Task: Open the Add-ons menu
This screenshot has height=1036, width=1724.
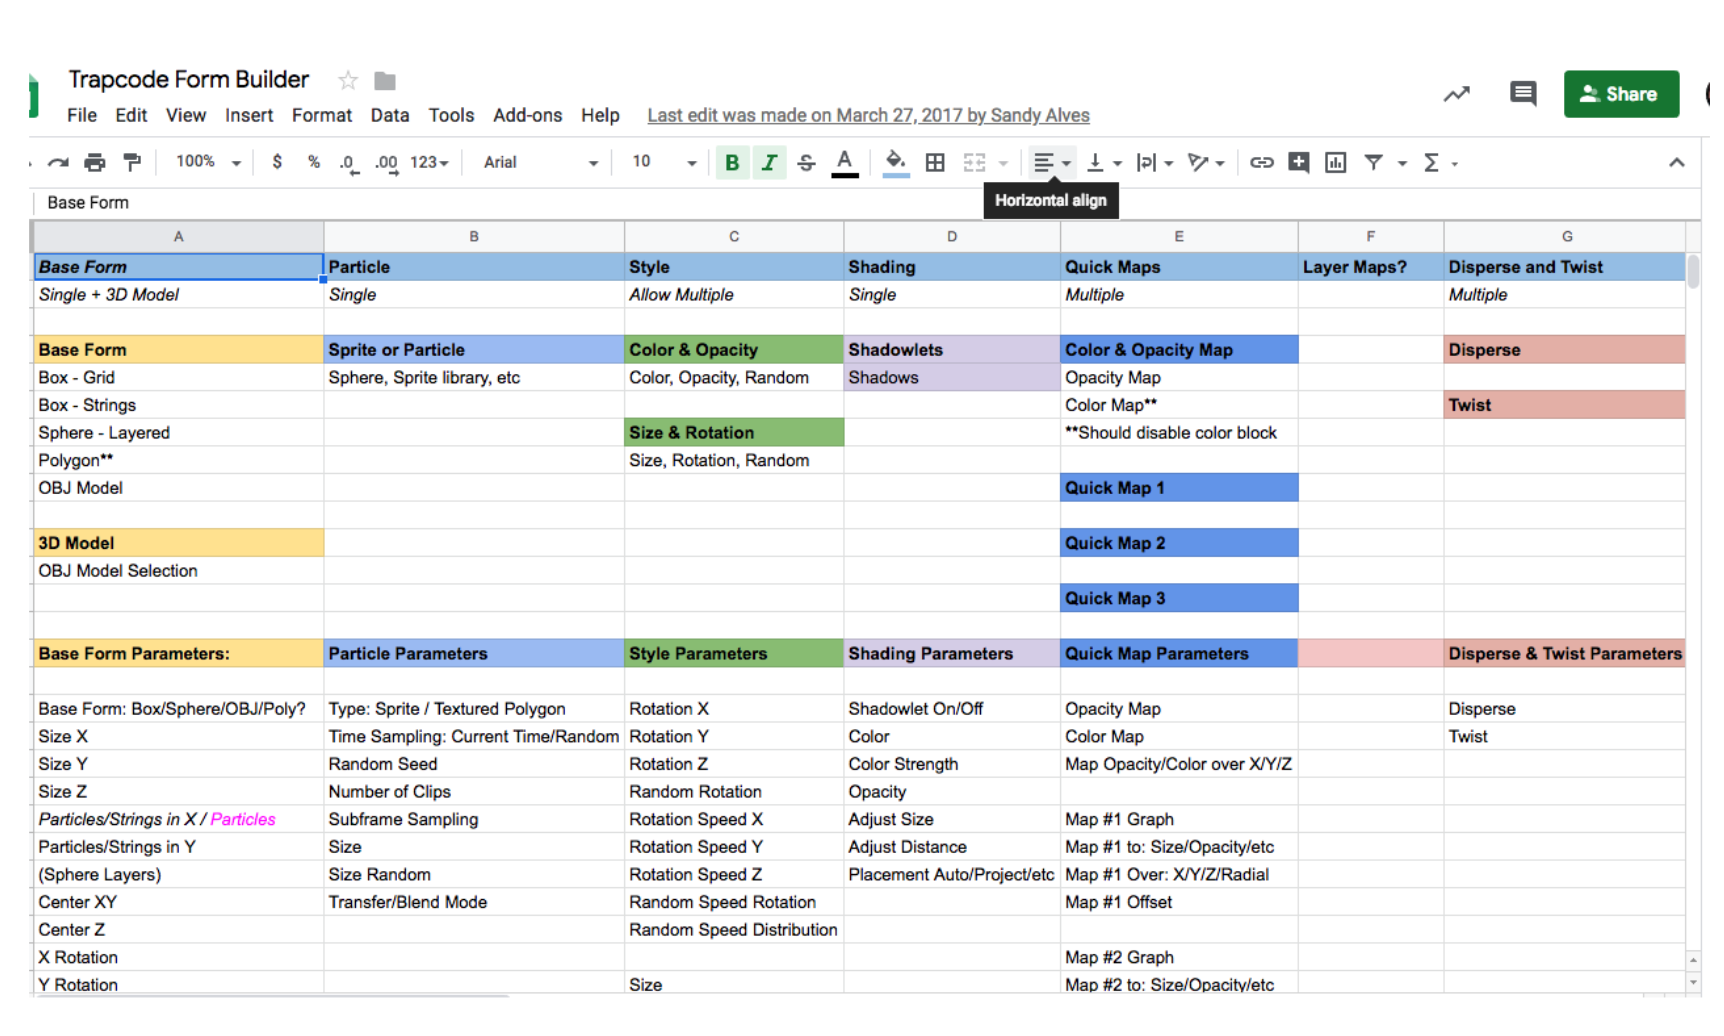Action: point(528,116)
